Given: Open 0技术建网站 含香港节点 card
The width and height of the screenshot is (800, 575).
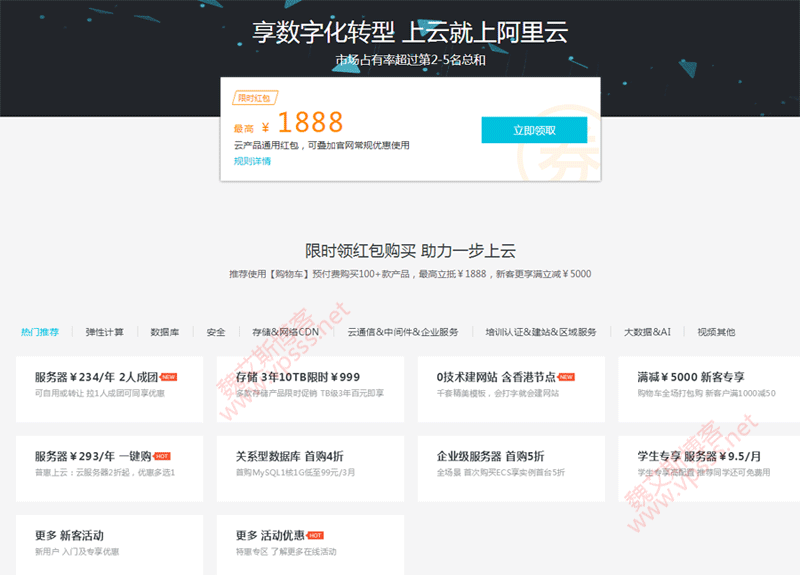Looking at the screenshot, I should pyautogui.click(x=511, y=389).
